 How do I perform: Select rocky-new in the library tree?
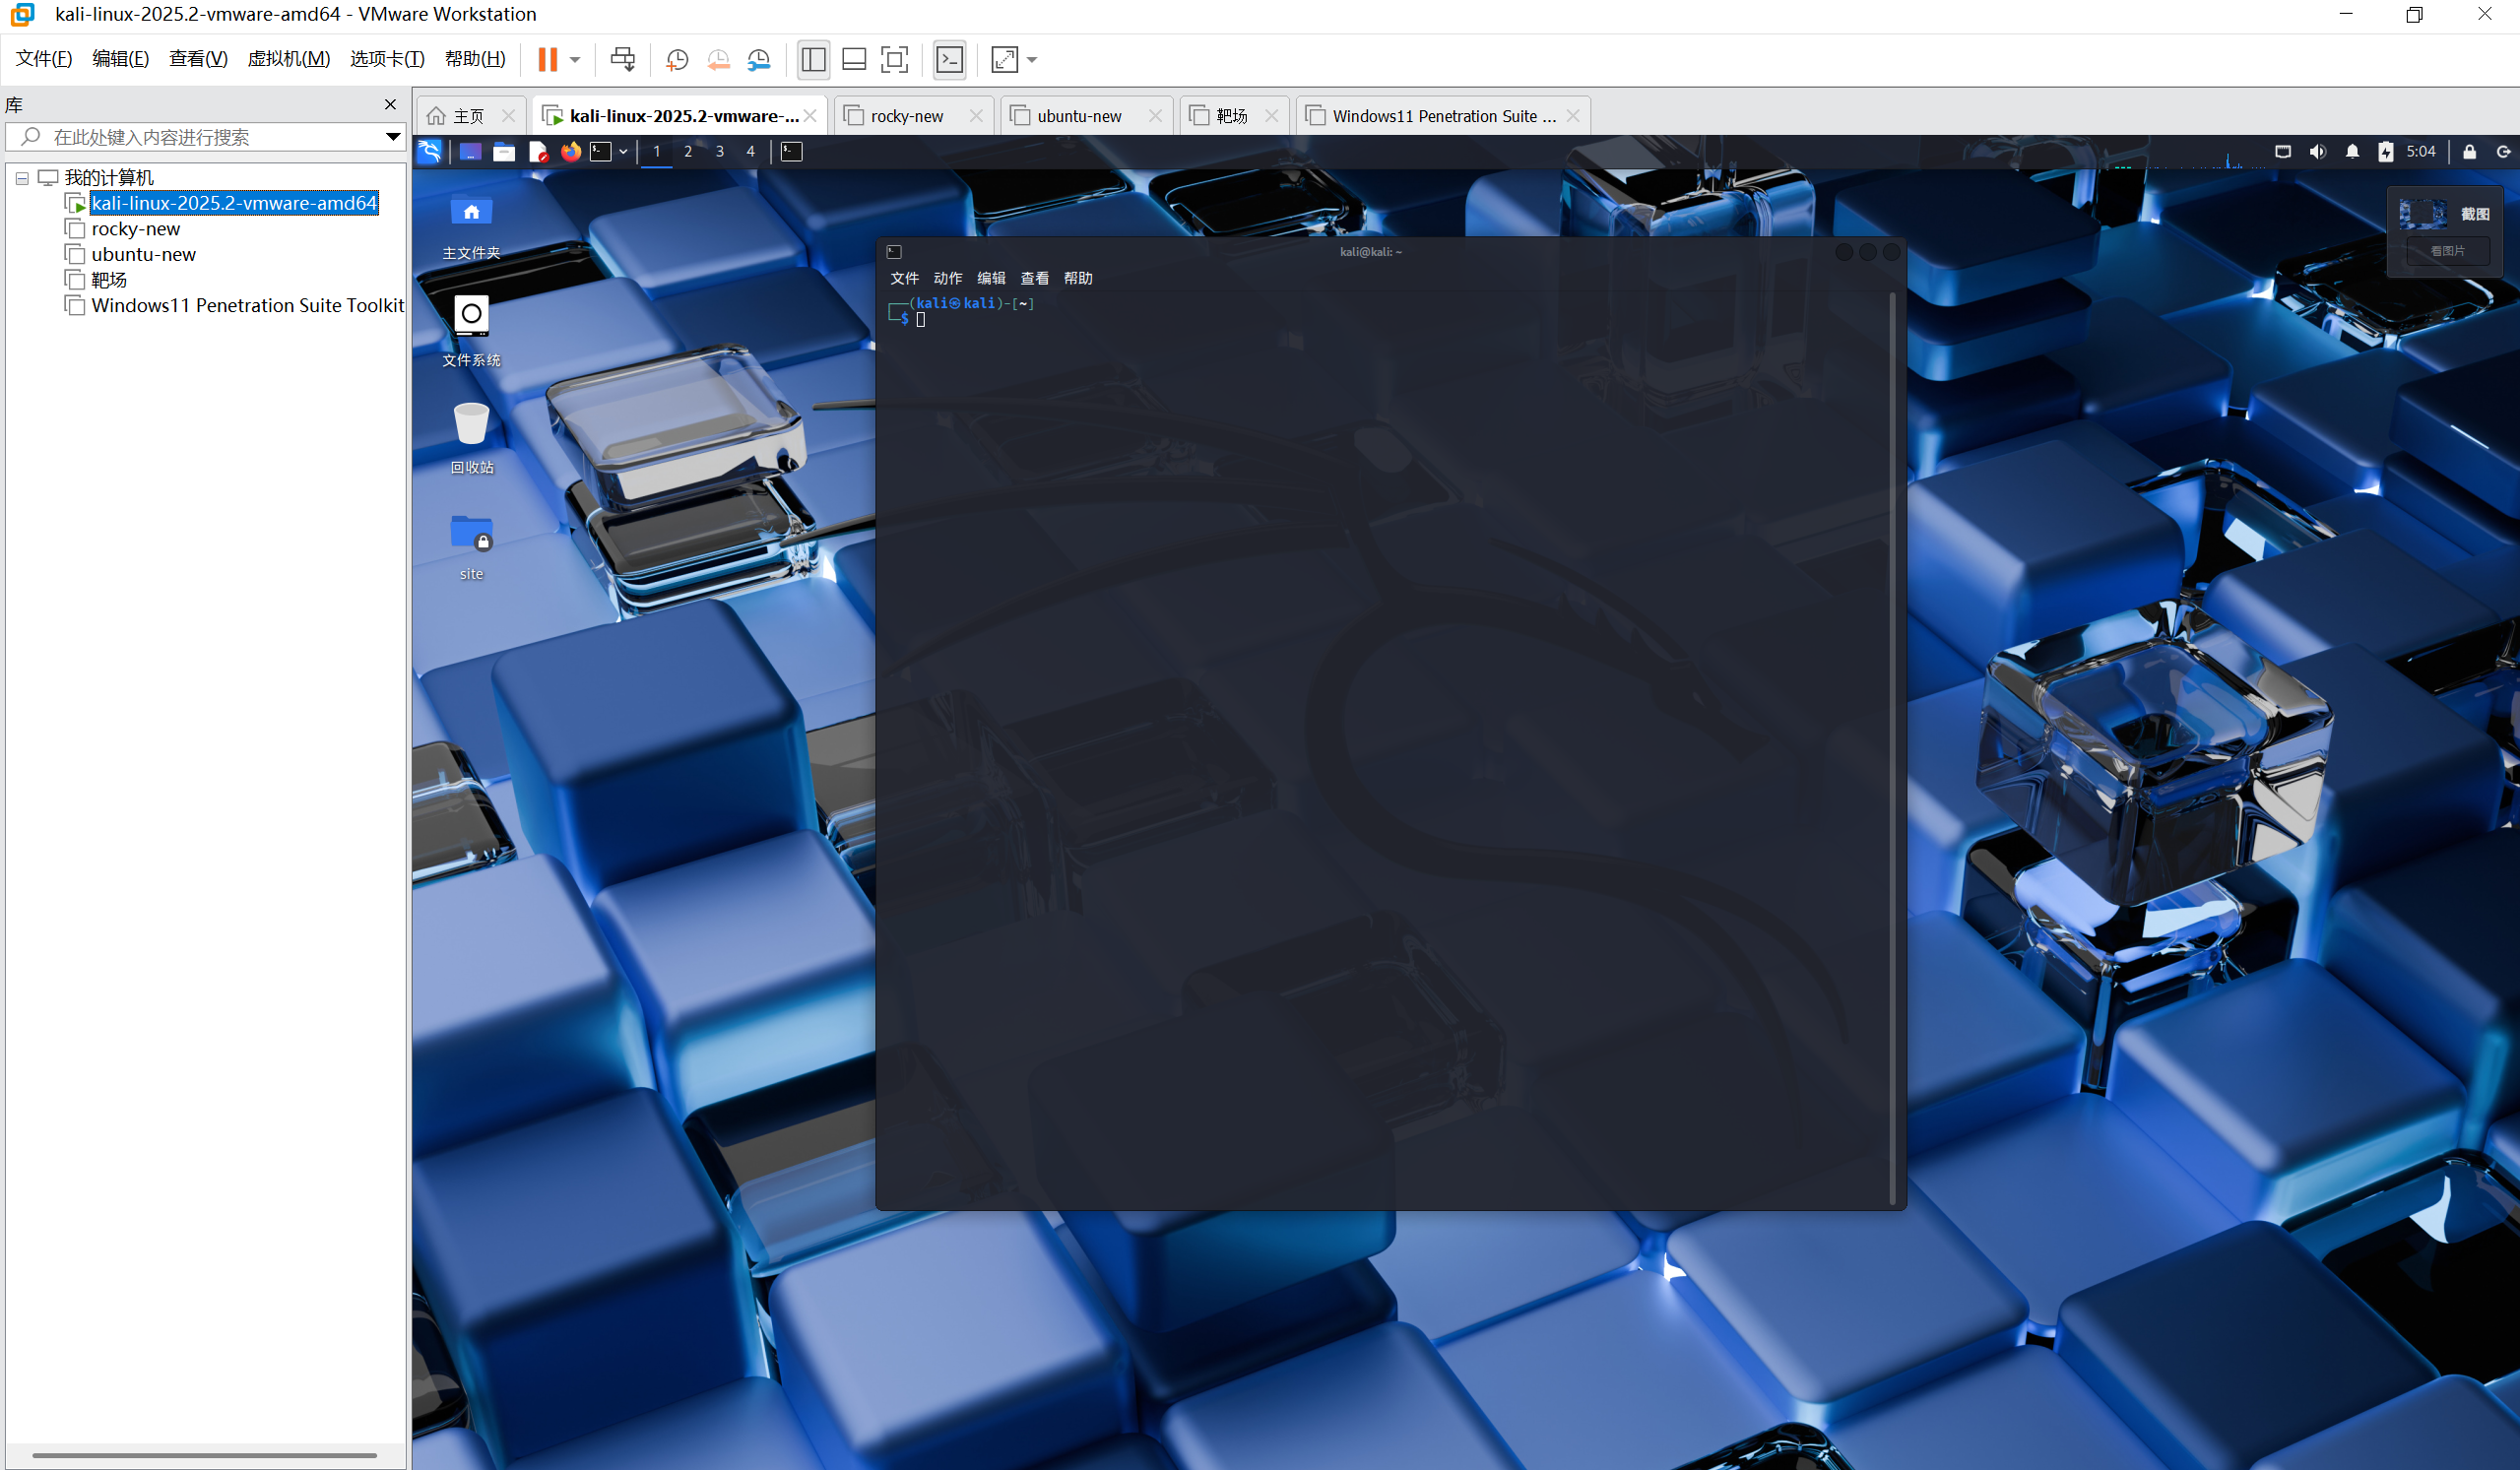coord(135,229)
